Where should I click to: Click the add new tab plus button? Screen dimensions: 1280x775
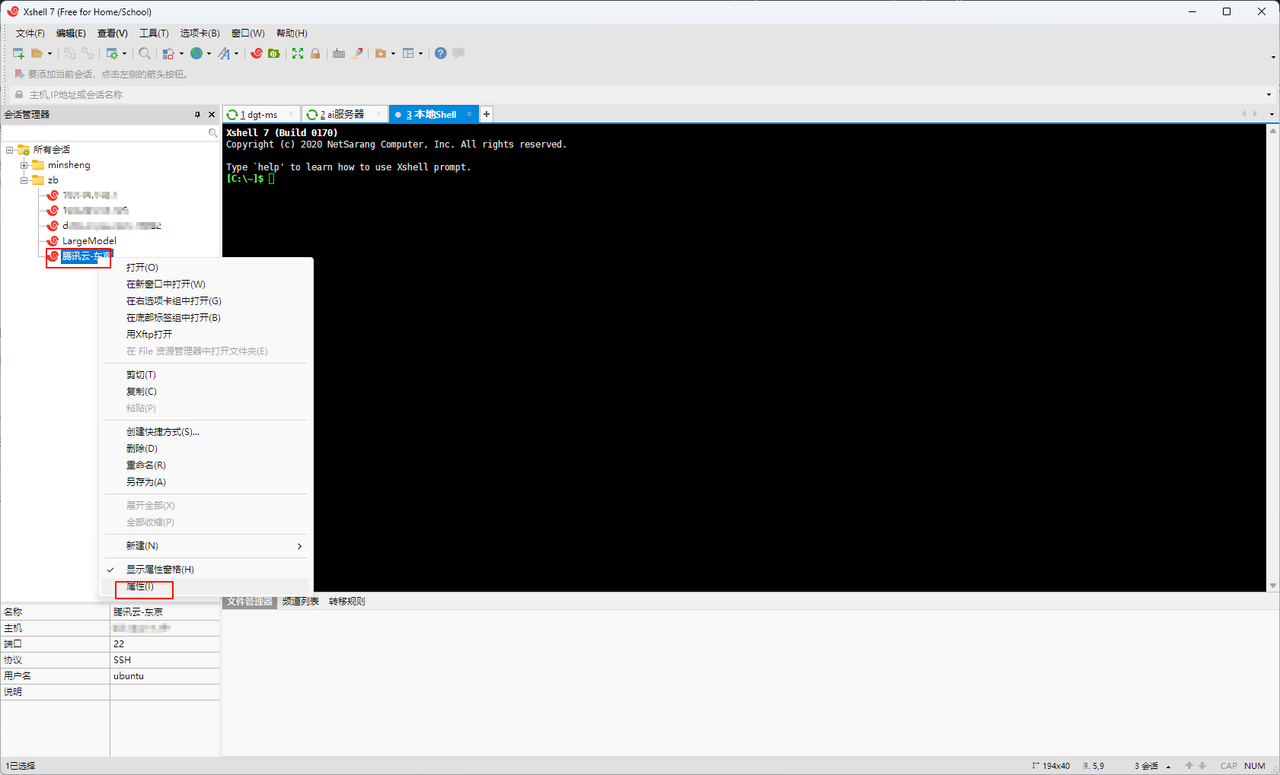[487, 115]
